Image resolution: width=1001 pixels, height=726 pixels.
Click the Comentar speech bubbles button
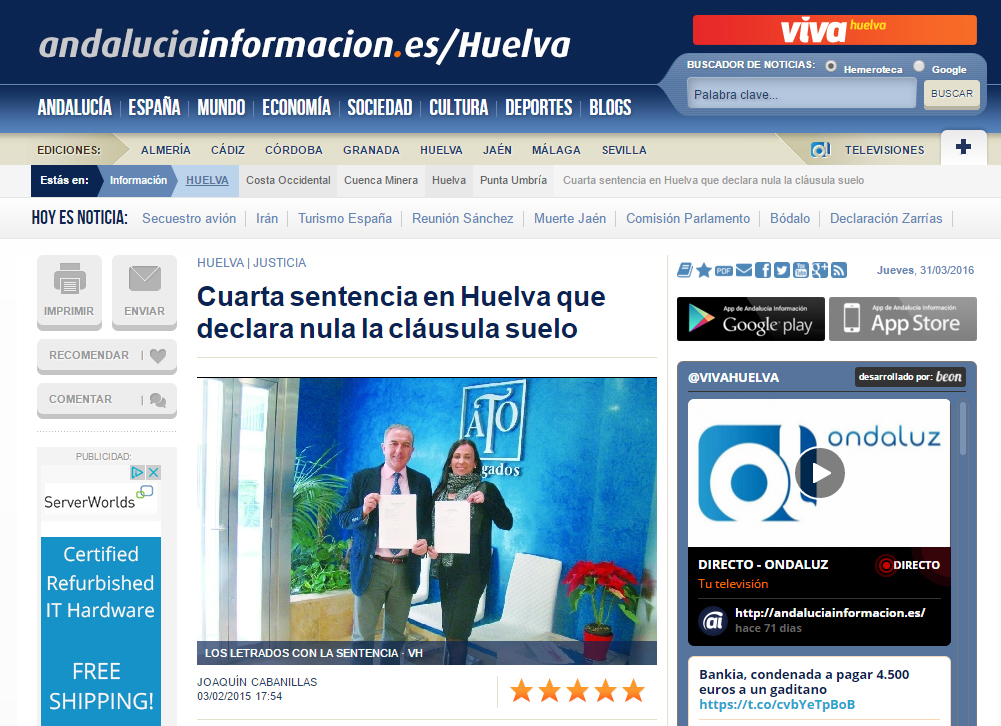coord(107,400)
